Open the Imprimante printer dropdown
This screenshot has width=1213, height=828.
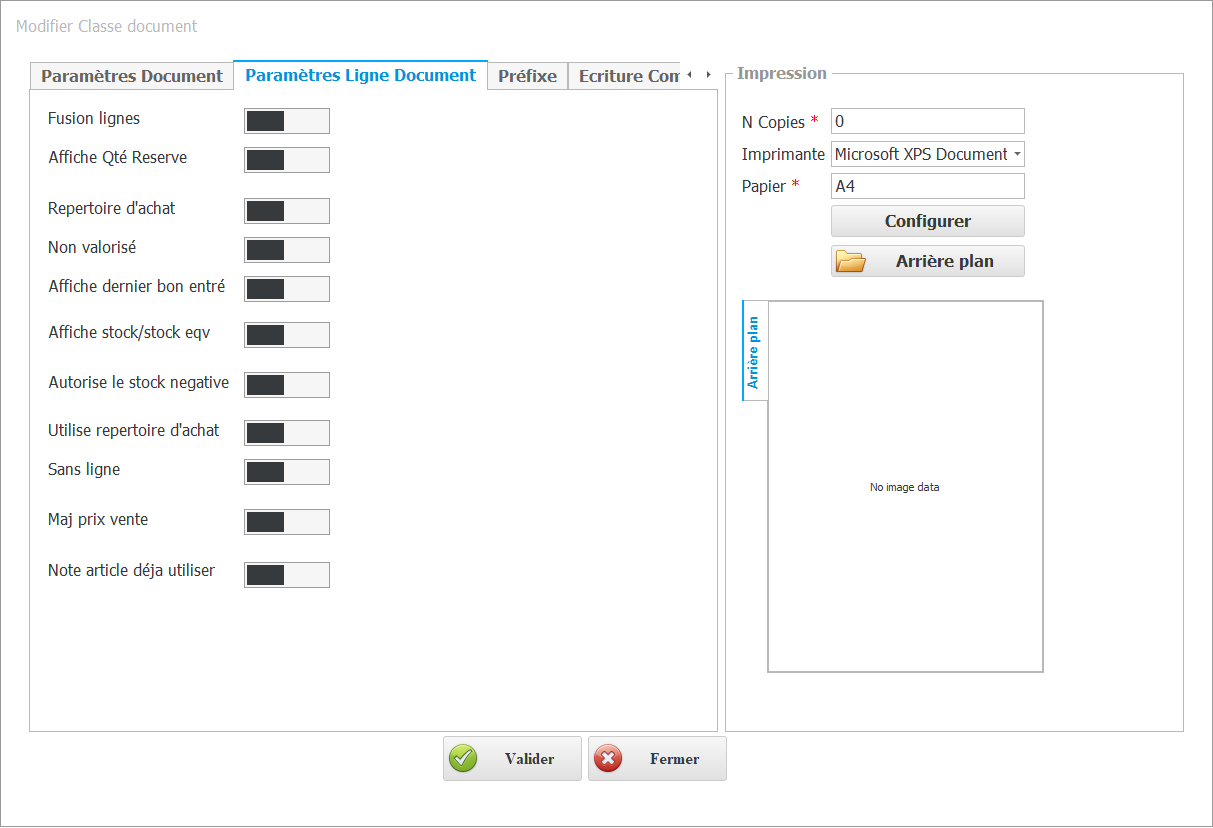1015,154
